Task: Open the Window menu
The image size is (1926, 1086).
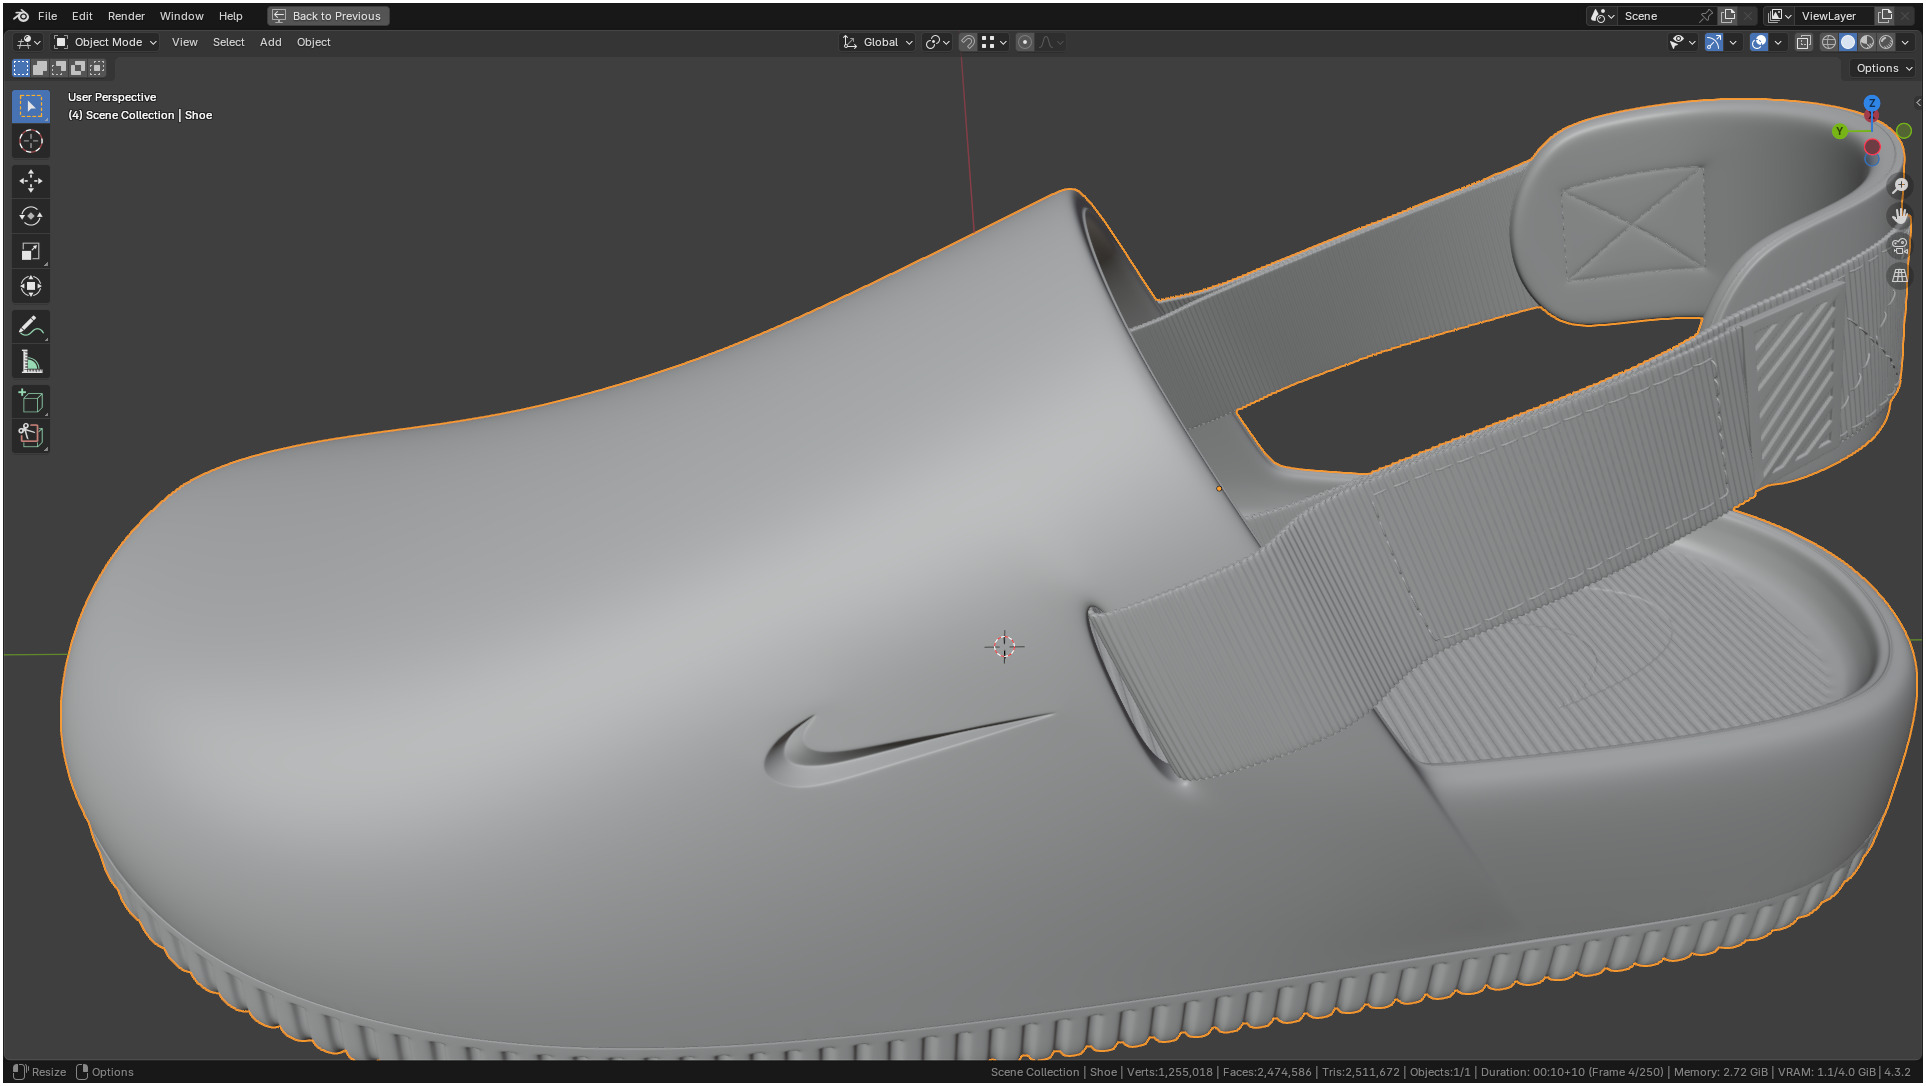Action: pyautogui.click(x=181, y=16)
